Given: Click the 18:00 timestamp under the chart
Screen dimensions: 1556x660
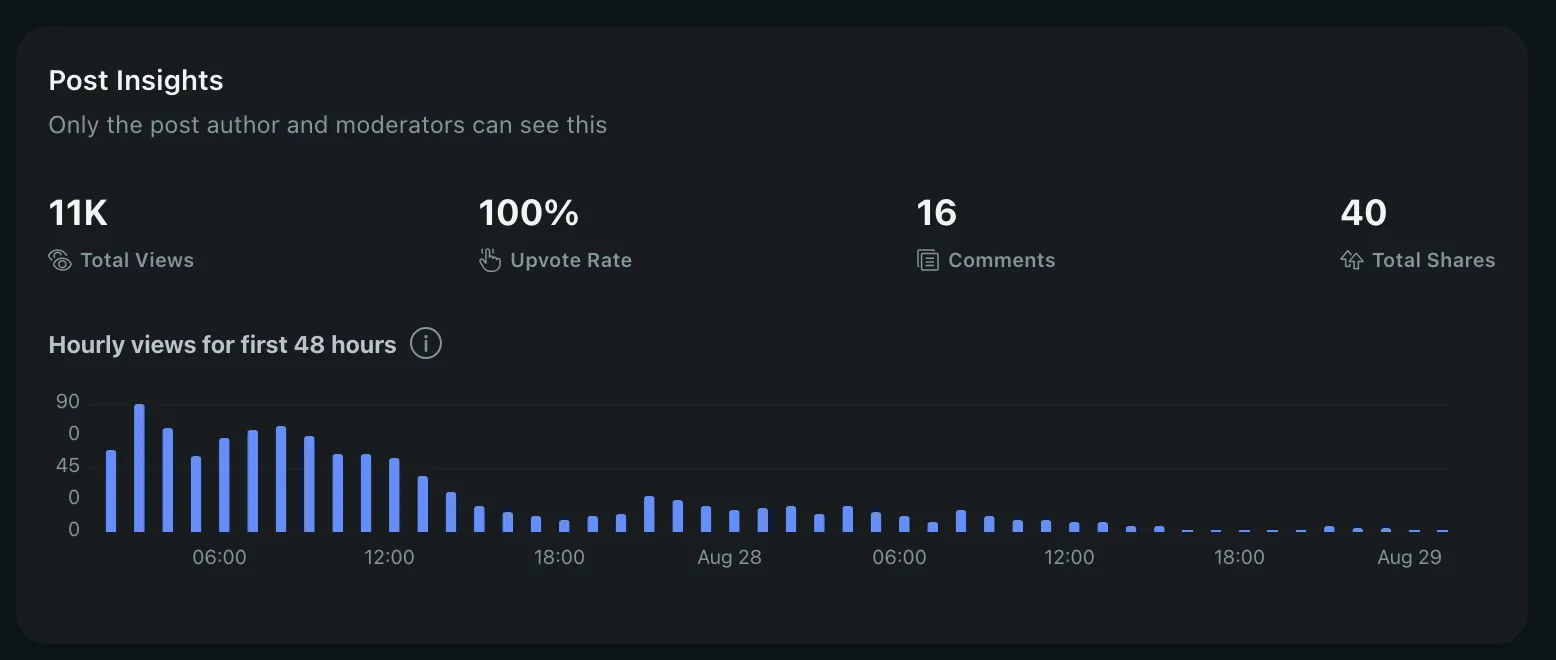Looking at the screenshot, I should click(x=559, y=557).
